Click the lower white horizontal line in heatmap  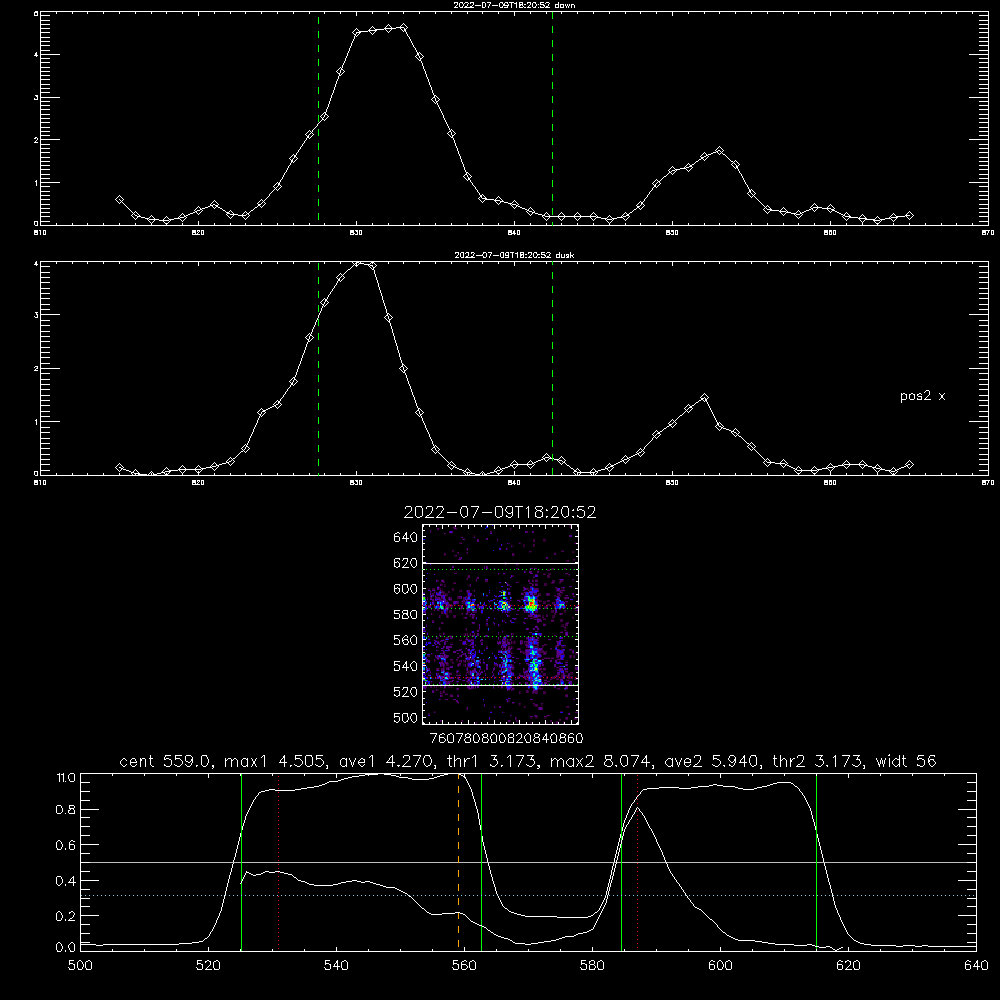coord(501,686)
